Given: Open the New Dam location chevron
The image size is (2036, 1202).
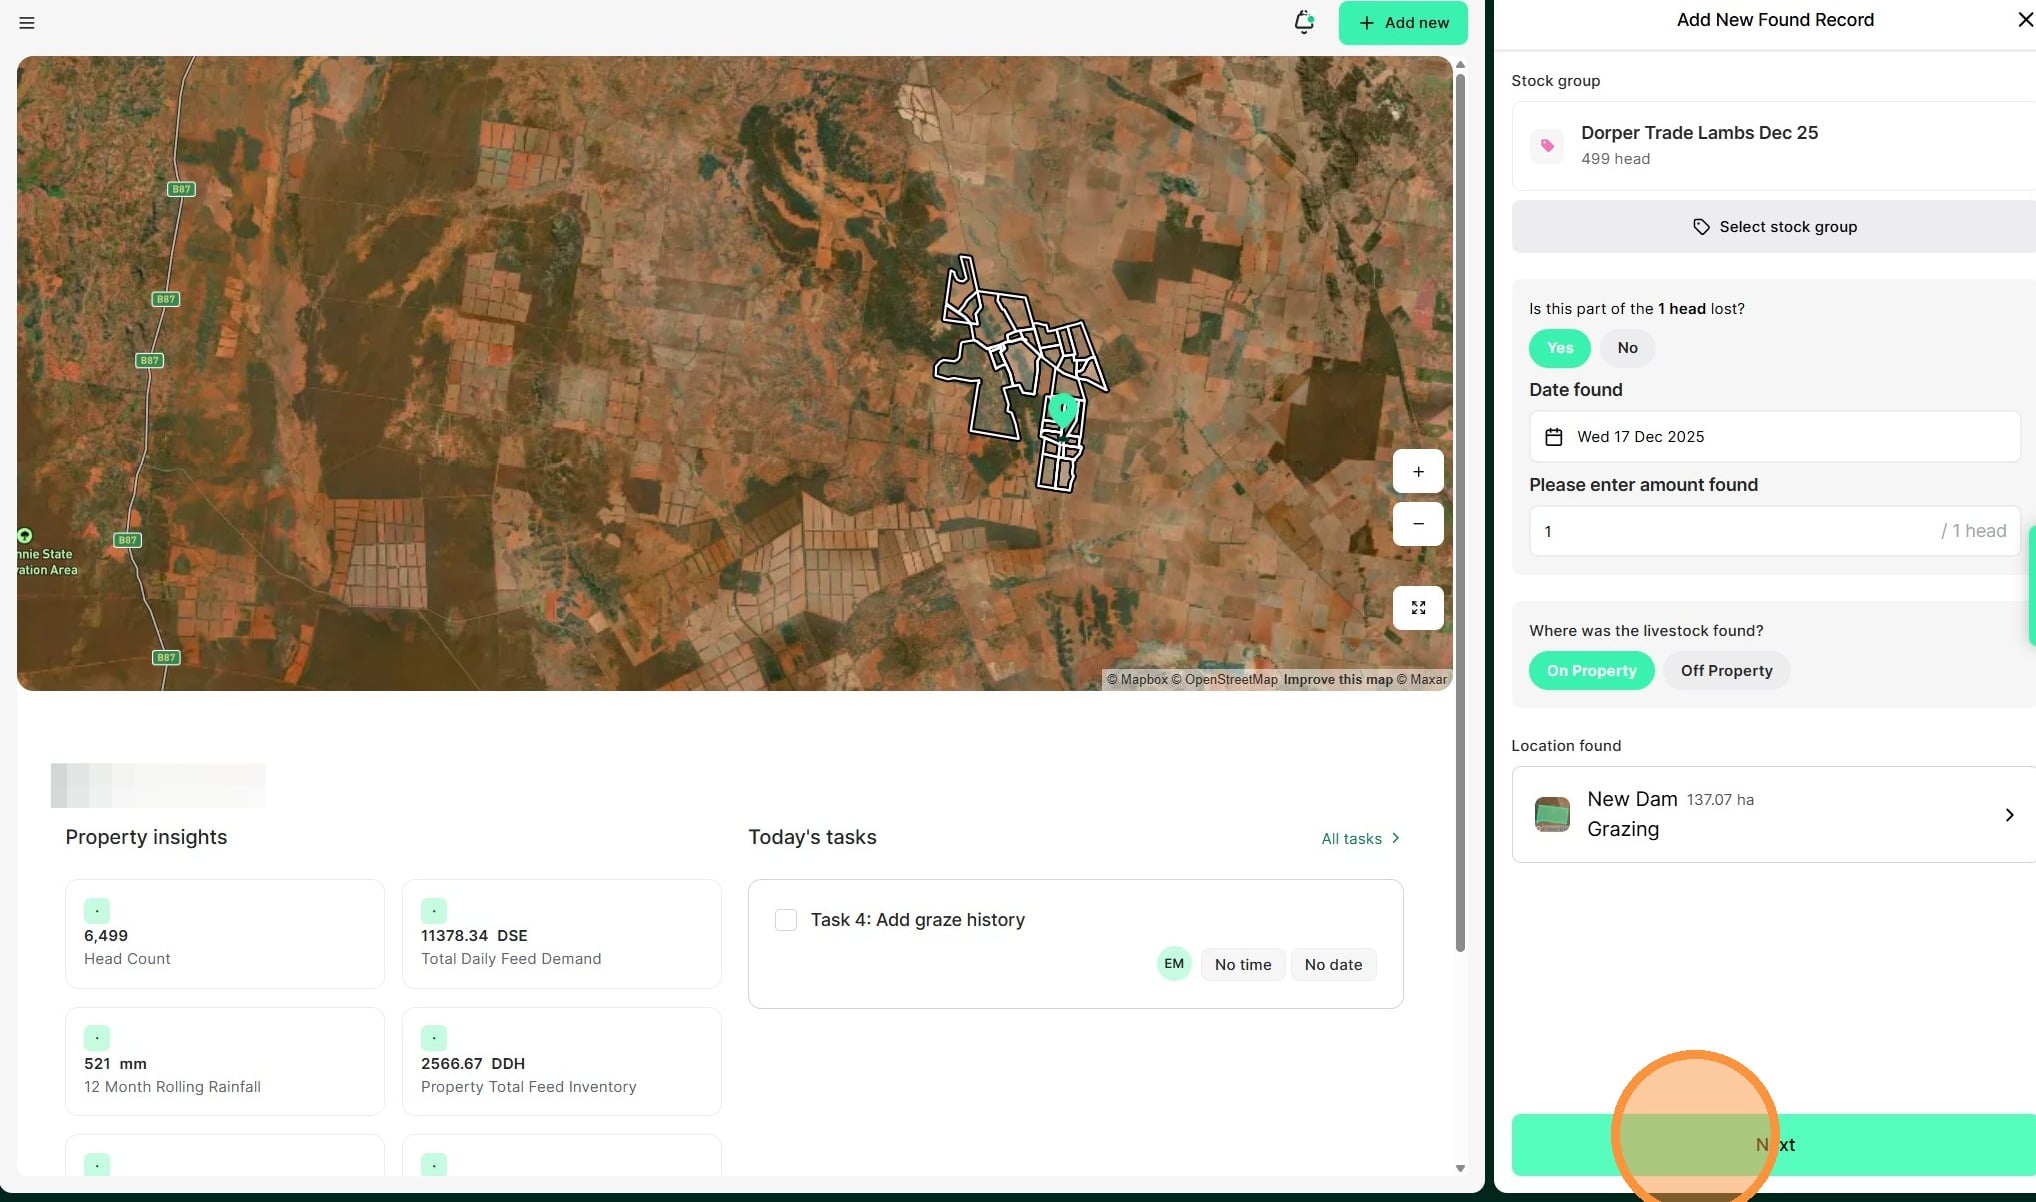Looking at the screenshot, I should point(2009,815).
